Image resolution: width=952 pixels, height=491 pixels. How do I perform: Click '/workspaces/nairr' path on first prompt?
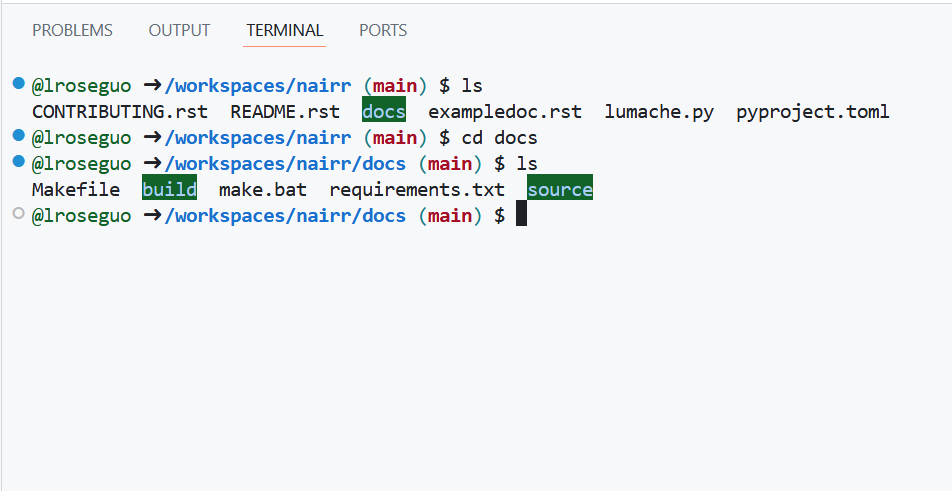tap(257, 86)
